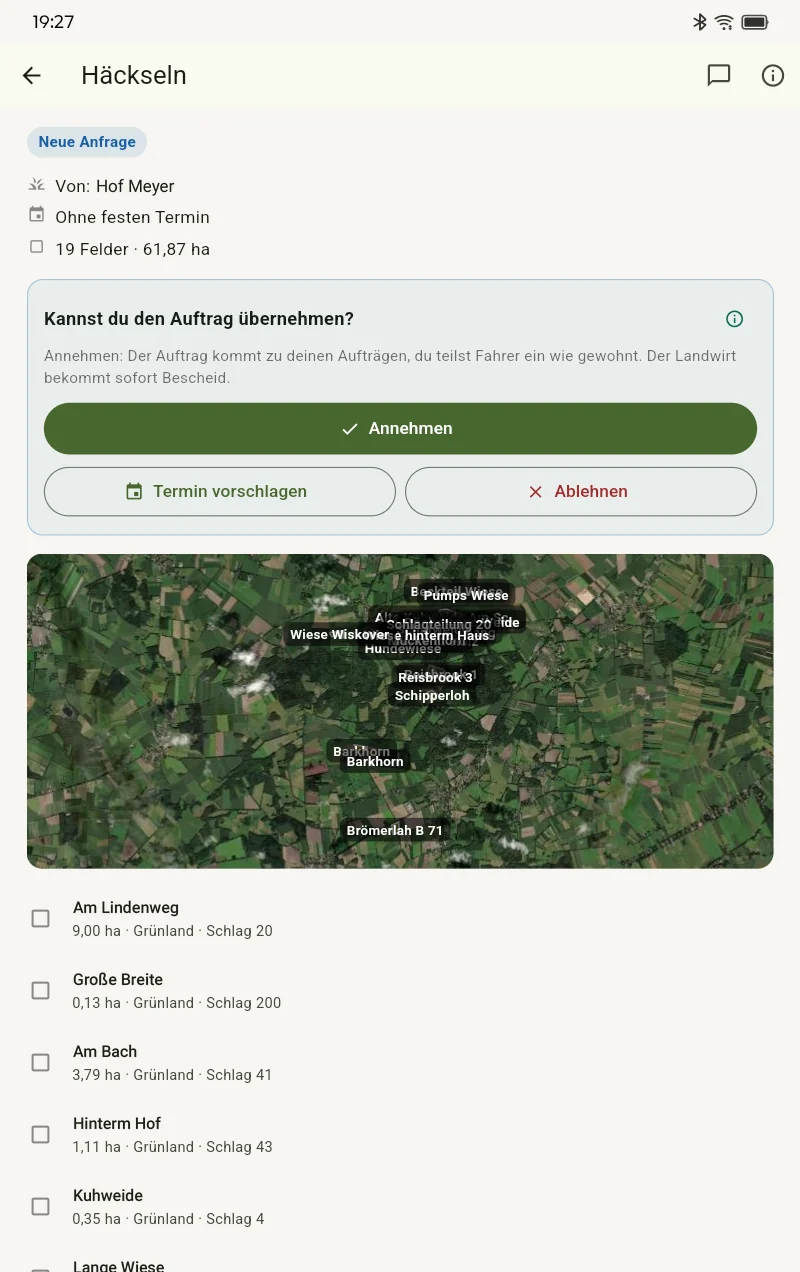The width and height of the screenshot is (800, 1272).
Task: Select the 'Schipperloh' map label
Action: pos(432,695)
